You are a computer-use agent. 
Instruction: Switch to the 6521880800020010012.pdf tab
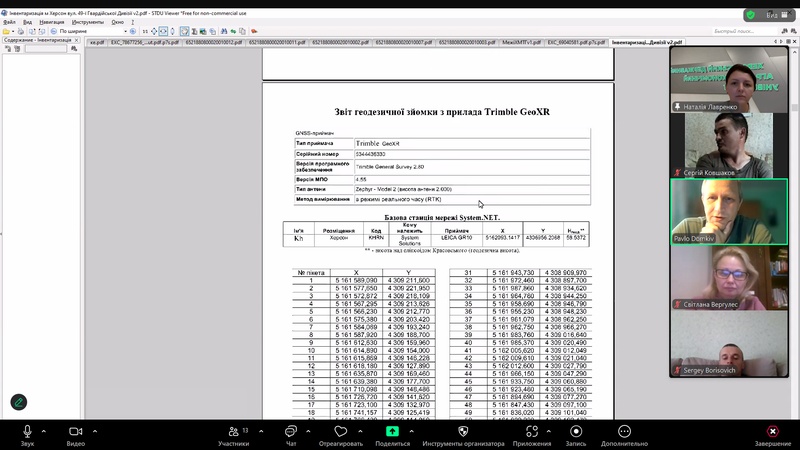213,42
